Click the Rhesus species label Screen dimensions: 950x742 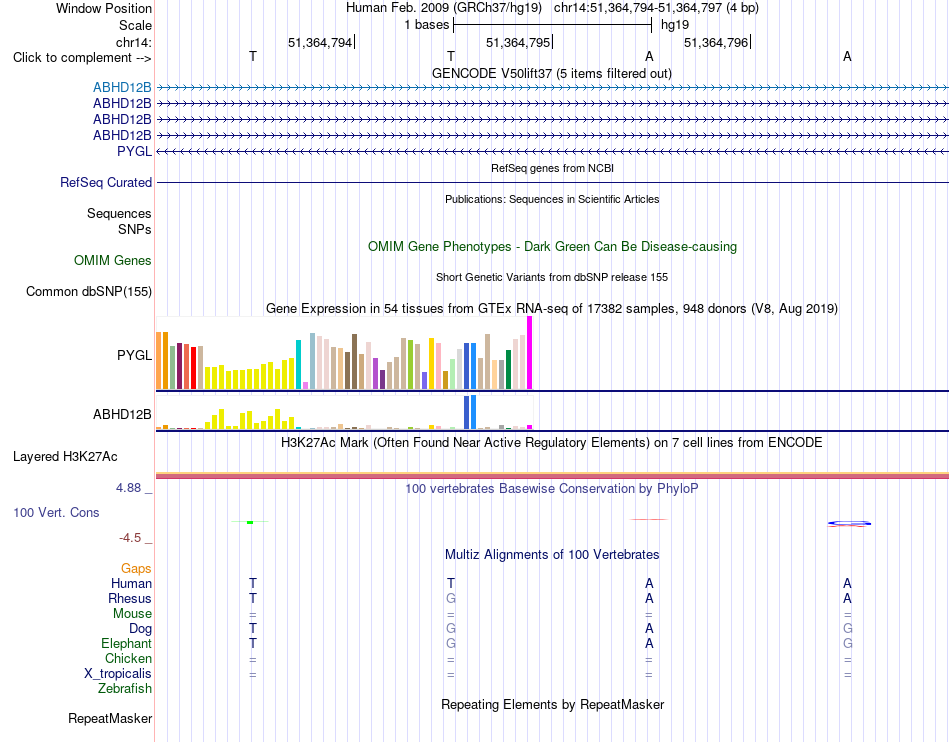point(130,598)
